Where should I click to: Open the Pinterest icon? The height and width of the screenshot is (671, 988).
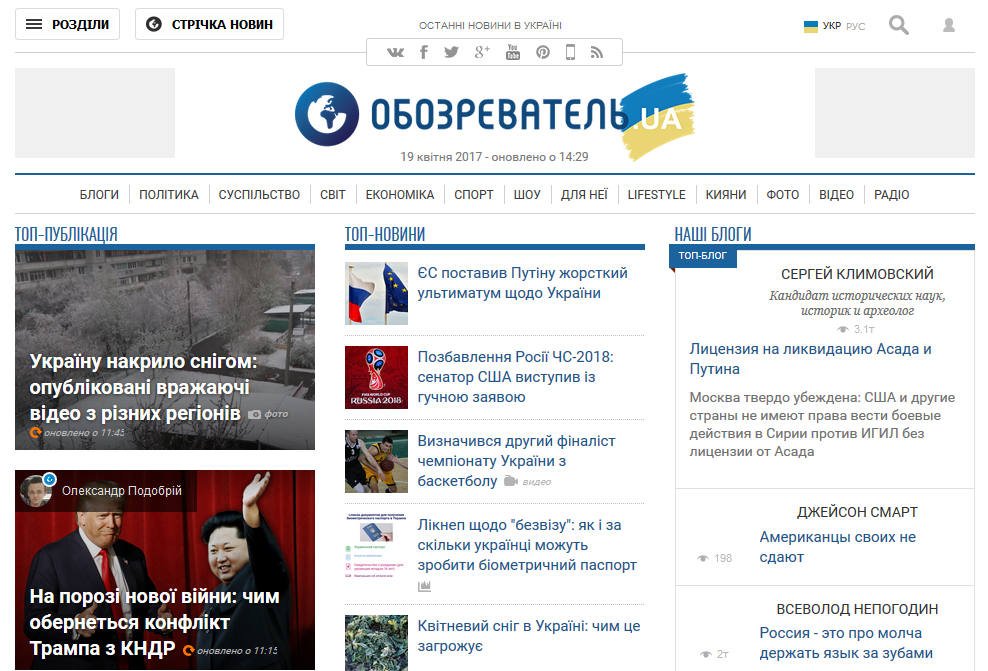pos(543,52)
